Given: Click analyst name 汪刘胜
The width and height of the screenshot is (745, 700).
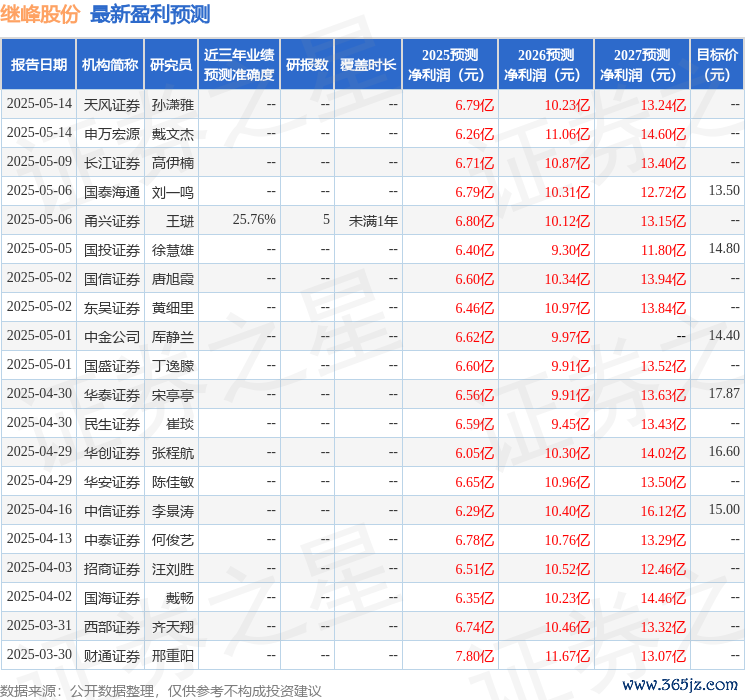Looking at the screenshot, I should click(x=172, y=569).
